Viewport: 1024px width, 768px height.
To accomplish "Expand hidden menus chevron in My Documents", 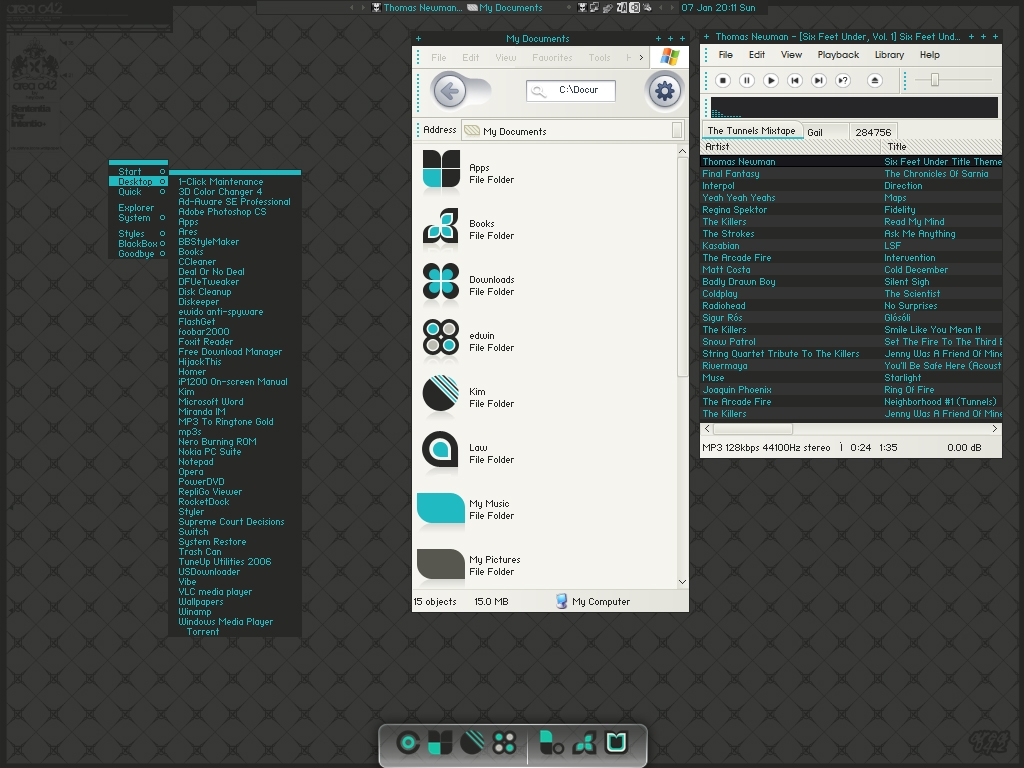I will point(641,57).
